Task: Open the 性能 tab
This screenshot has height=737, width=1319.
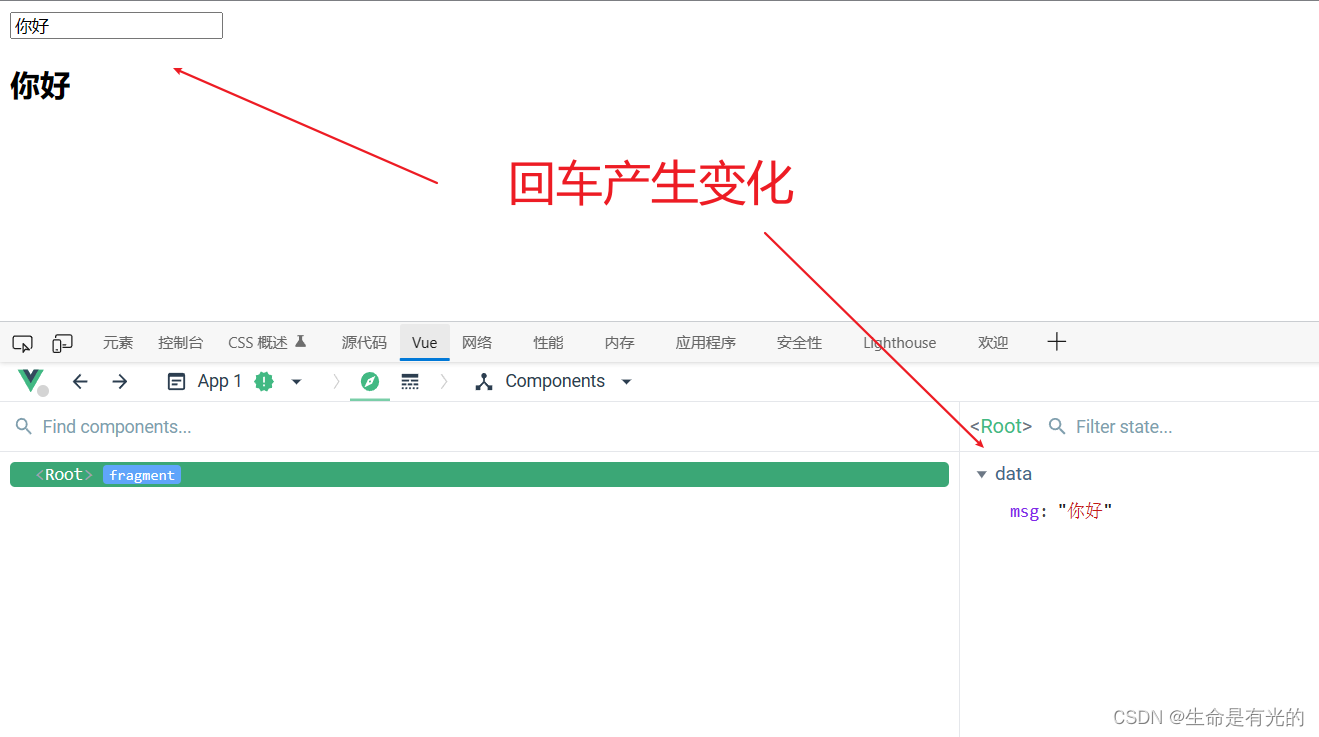Action: 548,343
